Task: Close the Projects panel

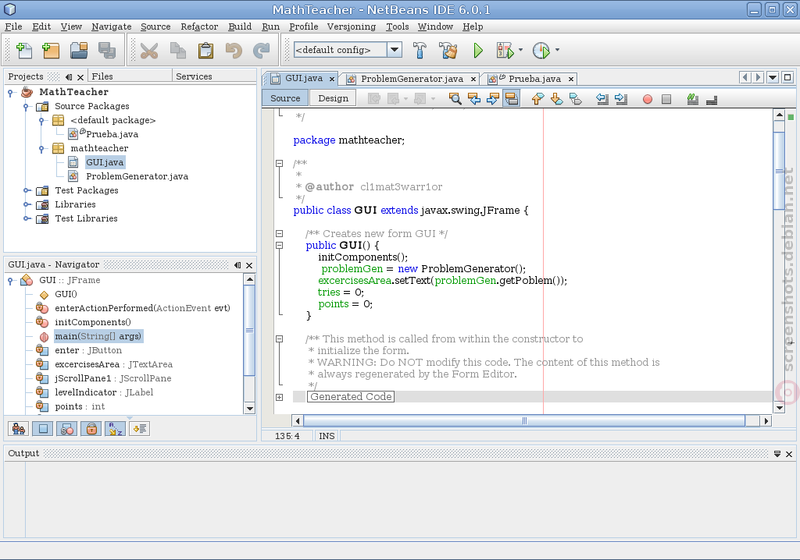Action: [x=80, y=78]
